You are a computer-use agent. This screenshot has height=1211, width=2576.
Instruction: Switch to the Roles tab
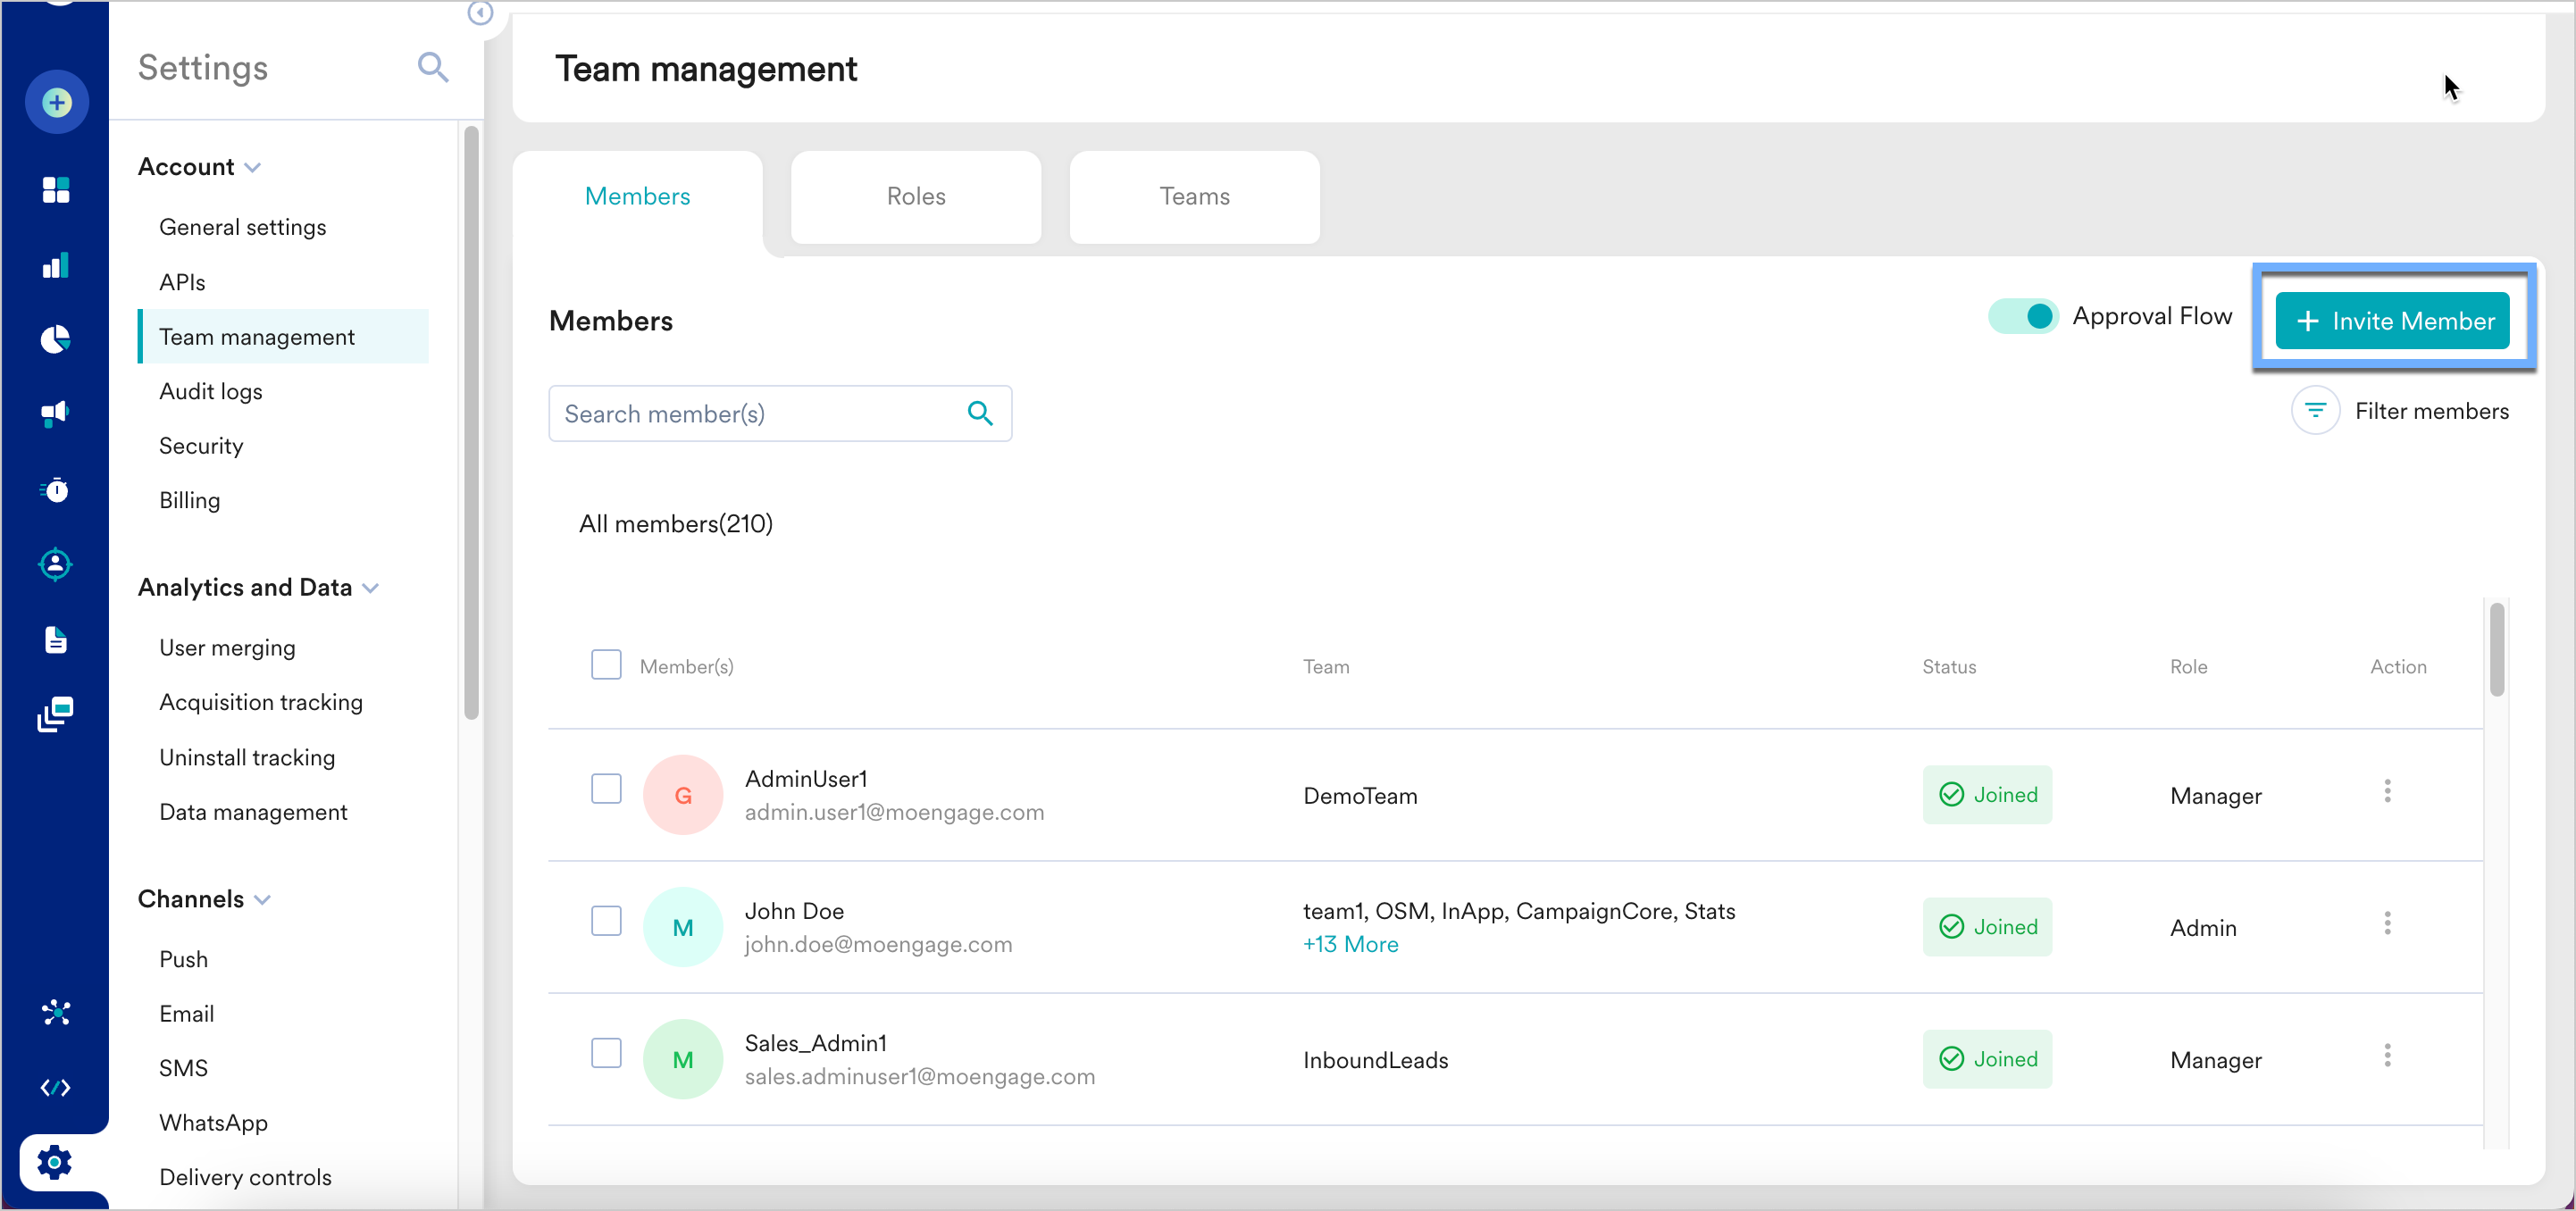pyautogui.click(x=915, y=196)
